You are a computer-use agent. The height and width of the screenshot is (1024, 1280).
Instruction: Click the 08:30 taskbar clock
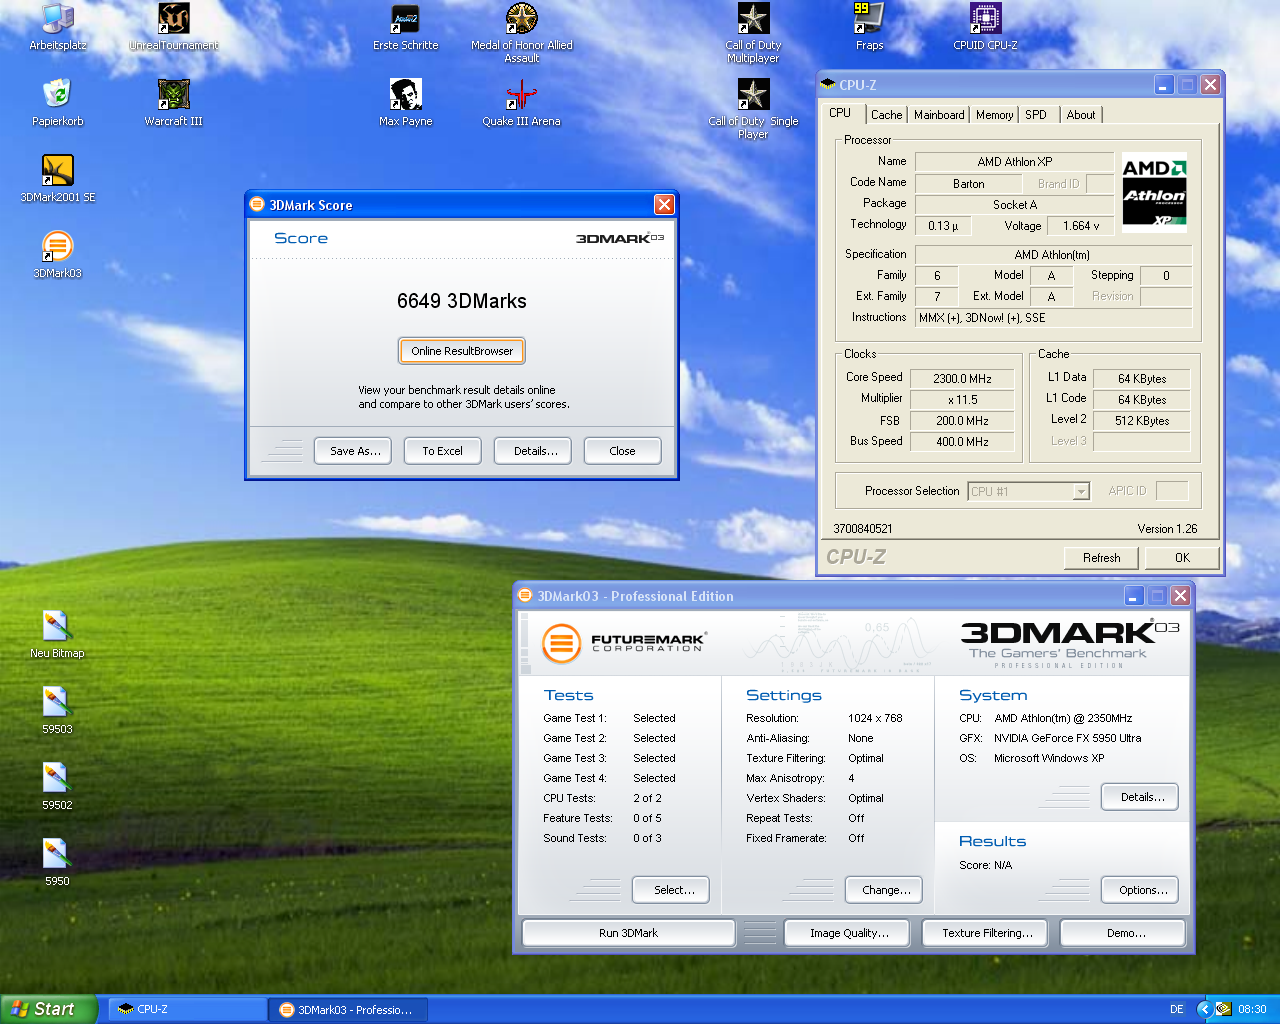1252,1010
